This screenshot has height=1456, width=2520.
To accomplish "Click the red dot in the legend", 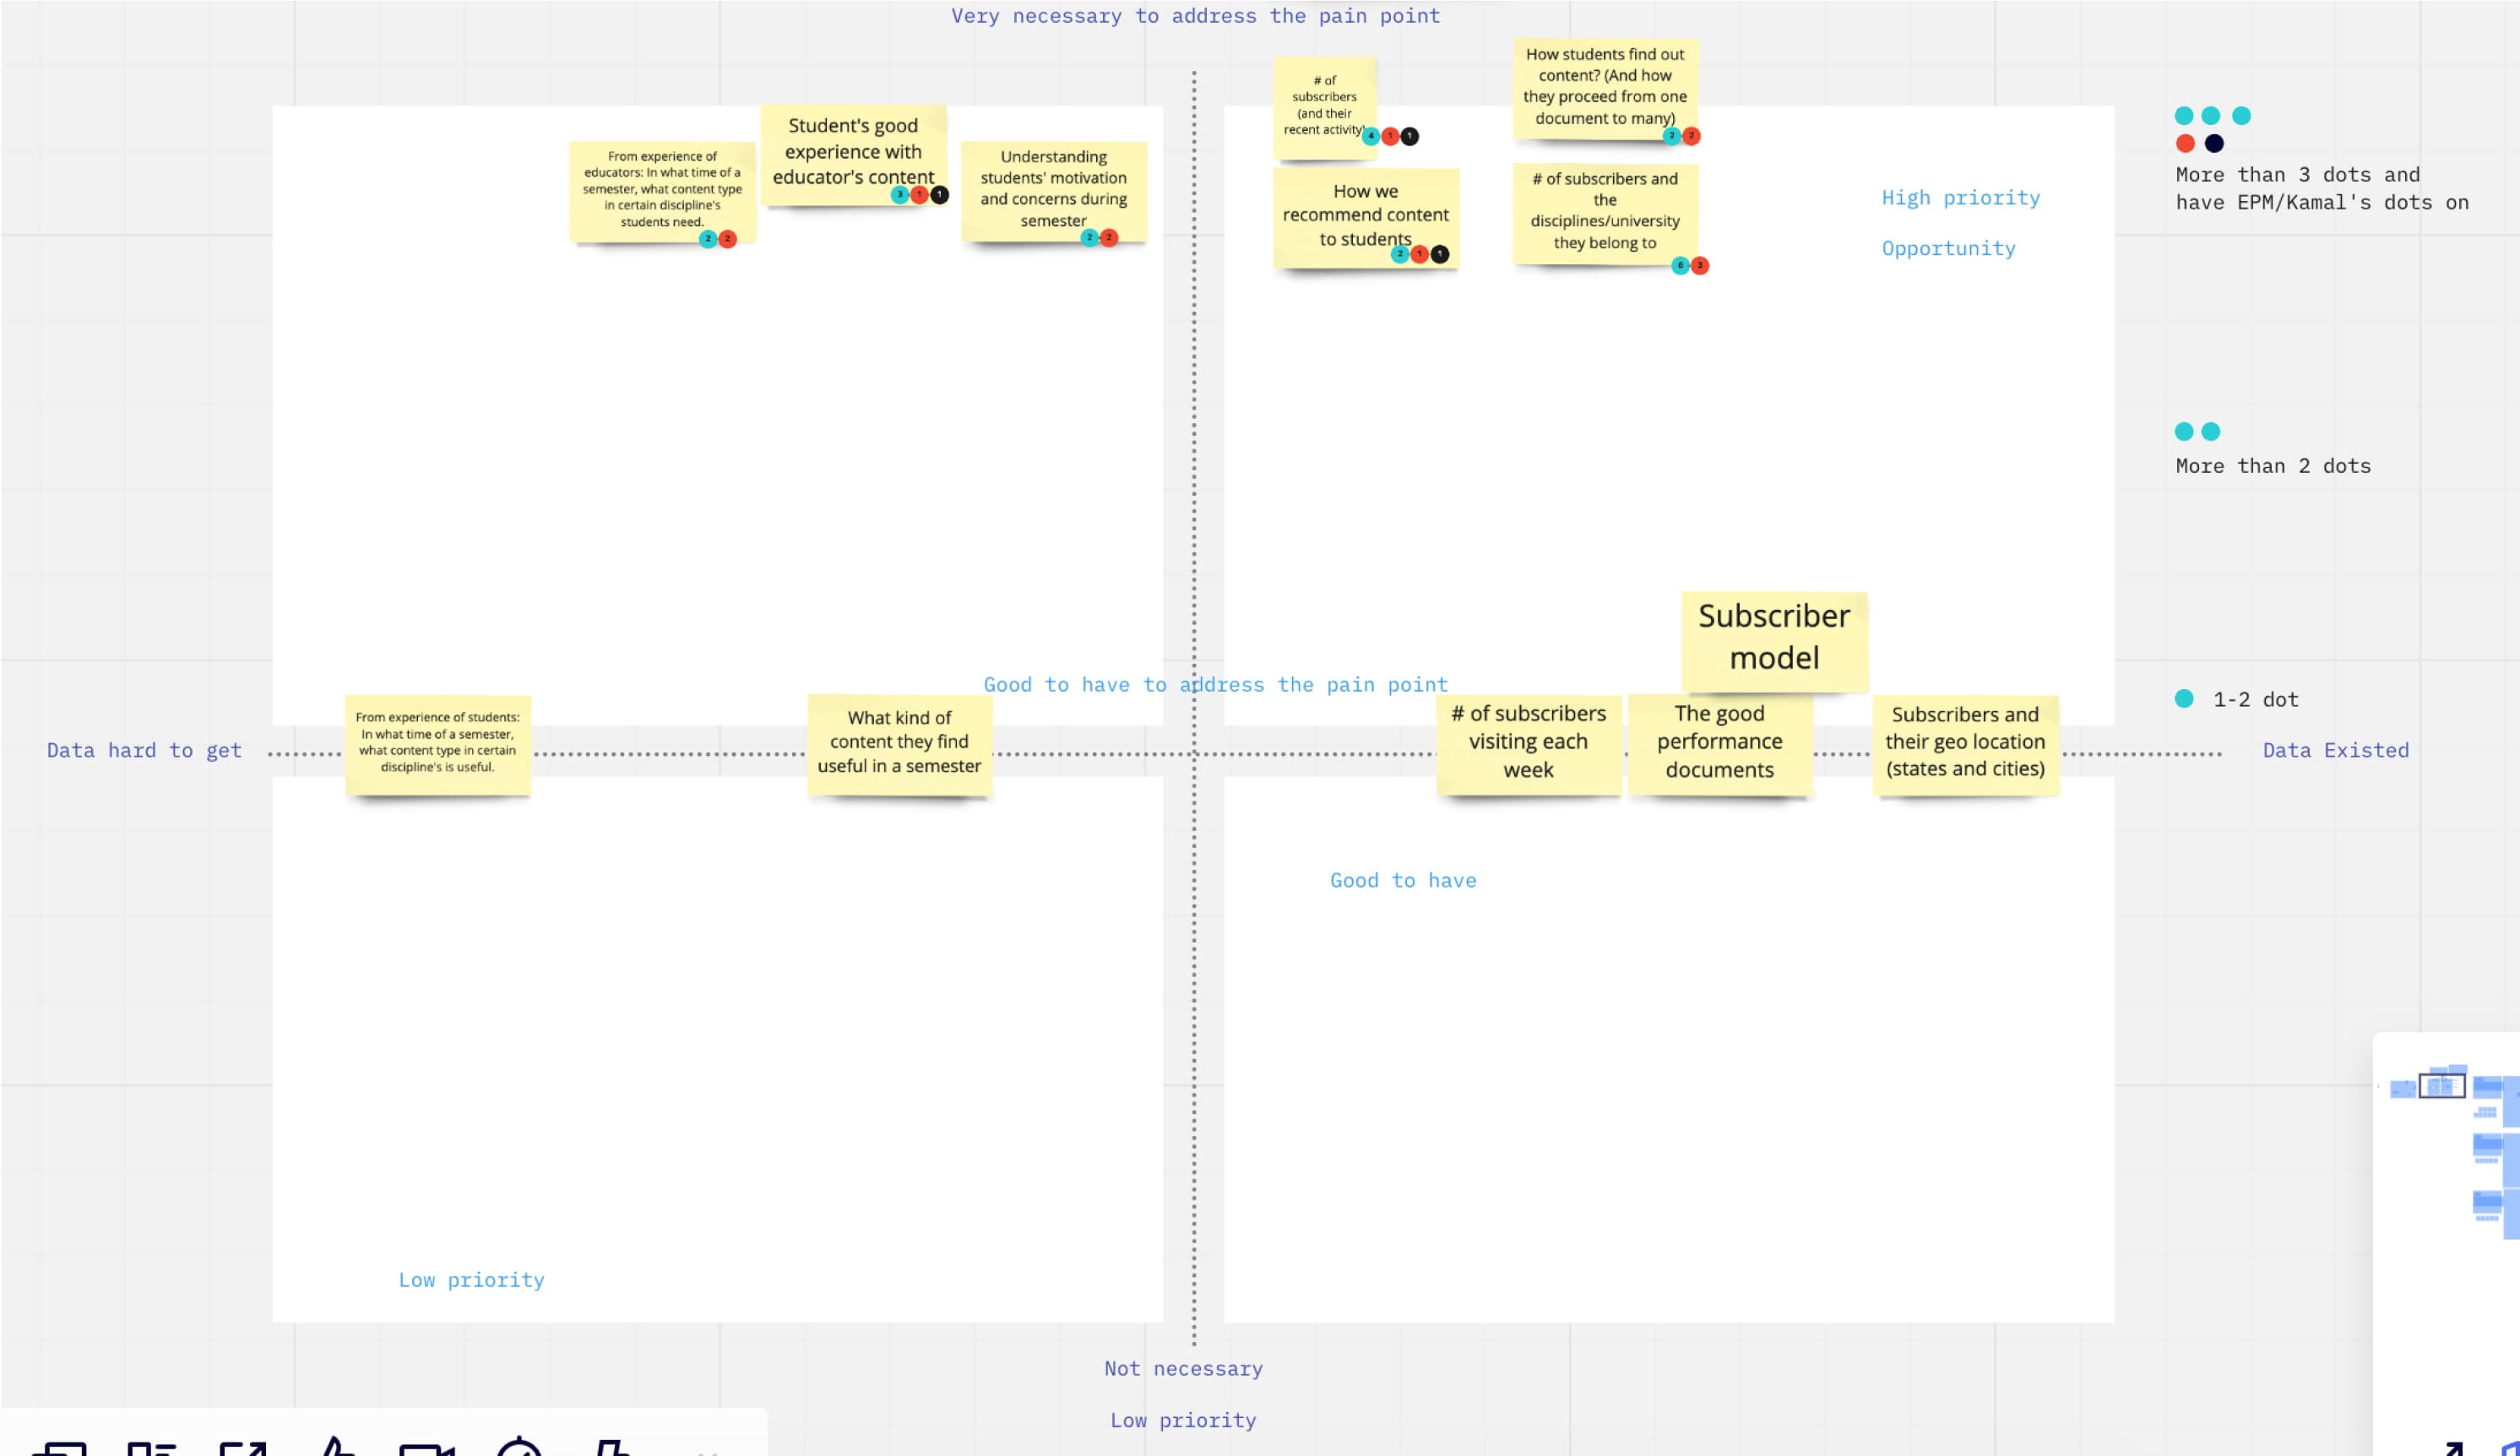I will [x=2185, y=144].
